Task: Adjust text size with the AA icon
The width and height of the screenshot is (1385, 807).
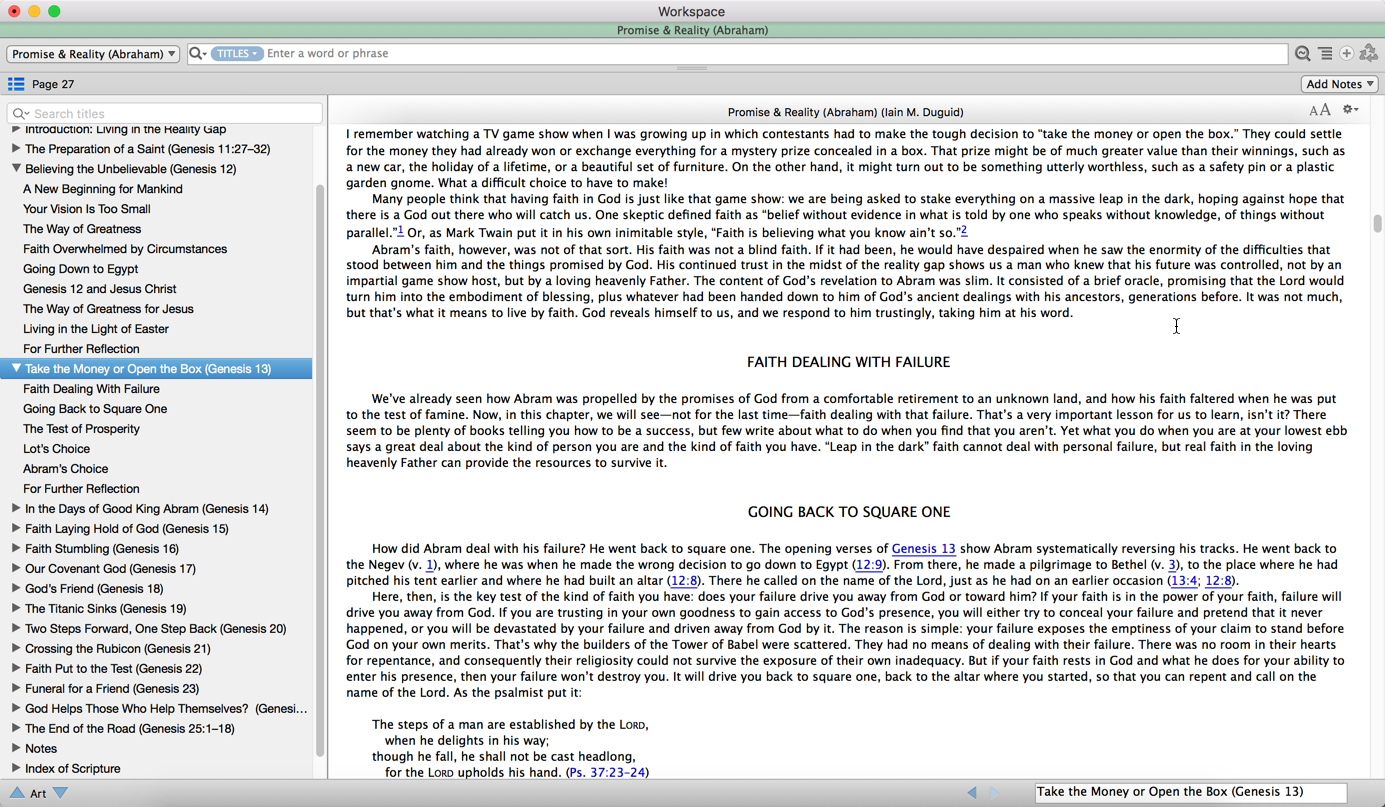Action: 1320,110
